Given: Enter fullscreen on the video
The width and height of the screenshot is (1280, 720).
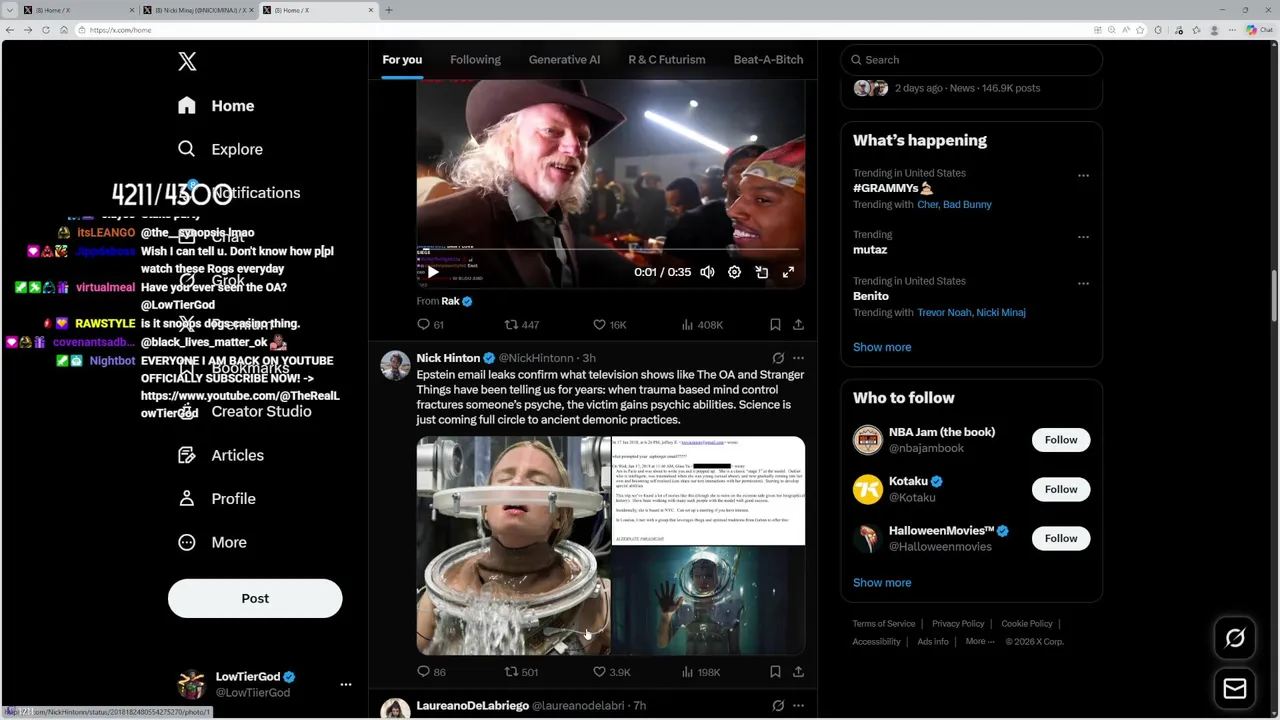Looking at the screenshot, I should pyautogui.click(x=788, y=272).
